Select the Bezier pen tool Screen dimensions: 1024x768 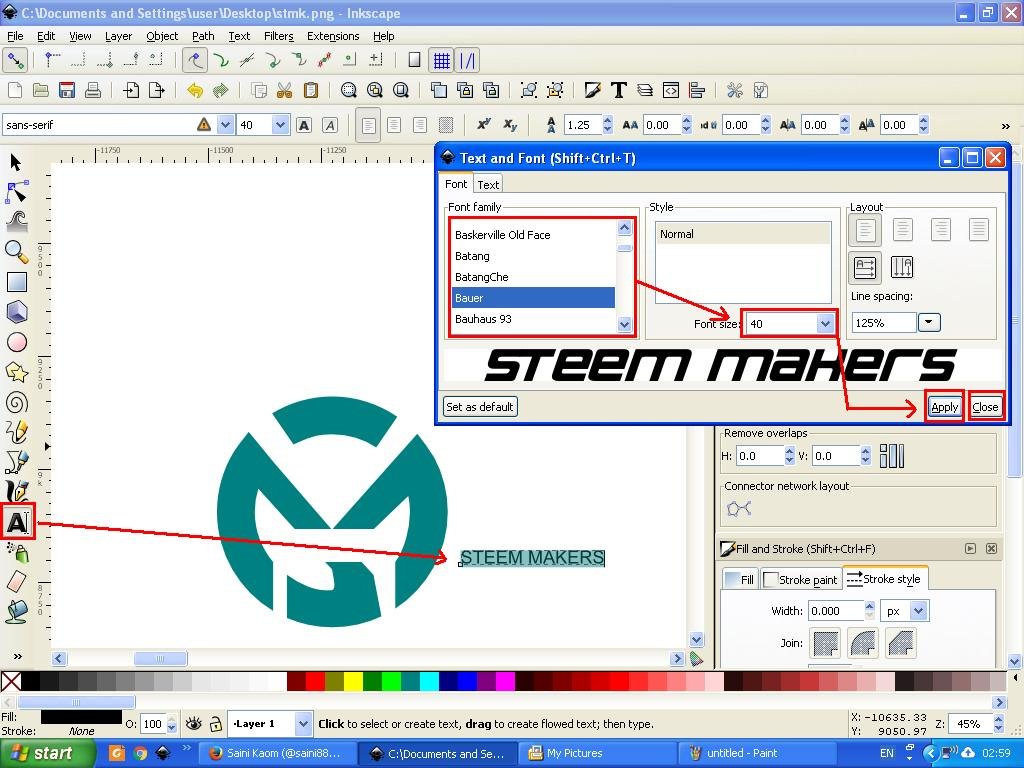click(16, 462)
